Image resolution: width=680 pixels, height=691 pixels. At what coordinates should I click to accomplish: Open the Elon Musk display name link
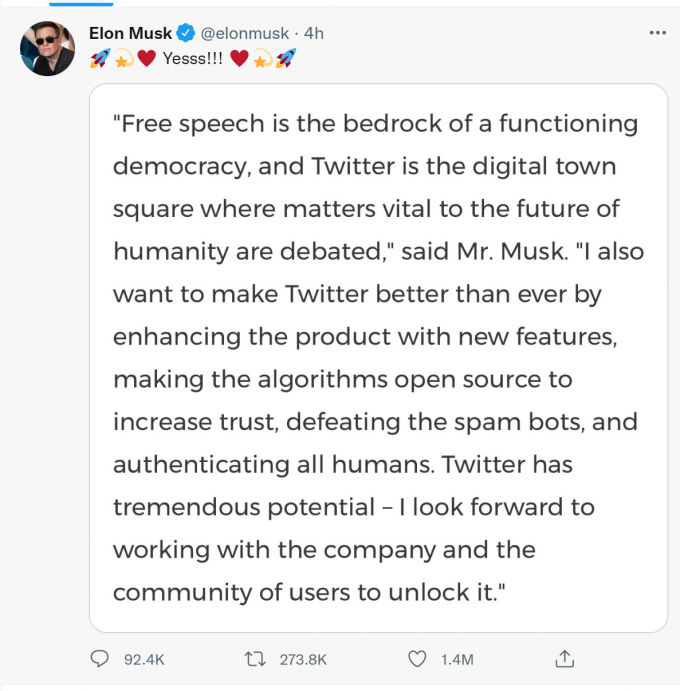[130, 33]
